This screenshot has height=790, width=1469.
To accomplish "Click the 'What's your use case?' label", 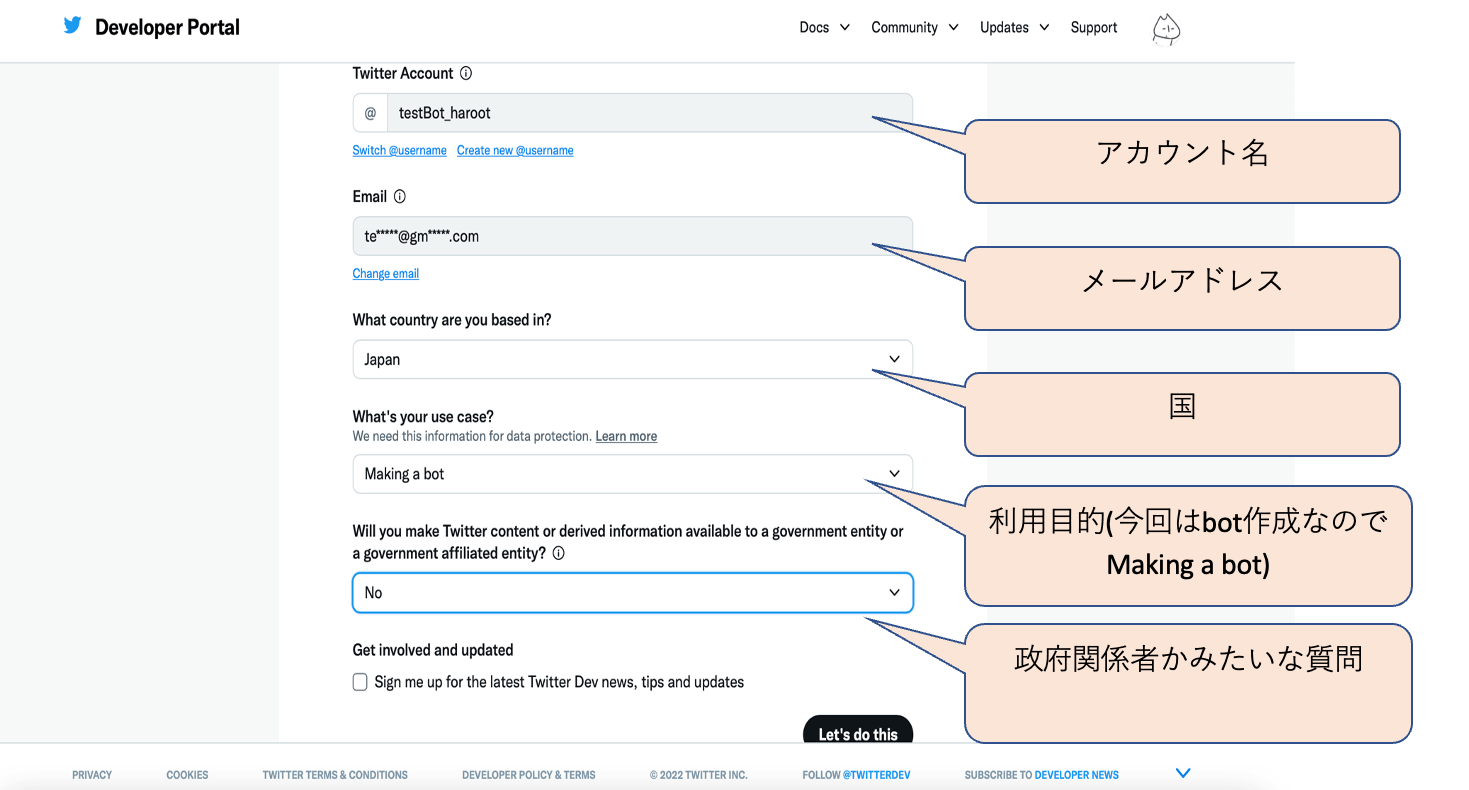I will pos(423,416).
